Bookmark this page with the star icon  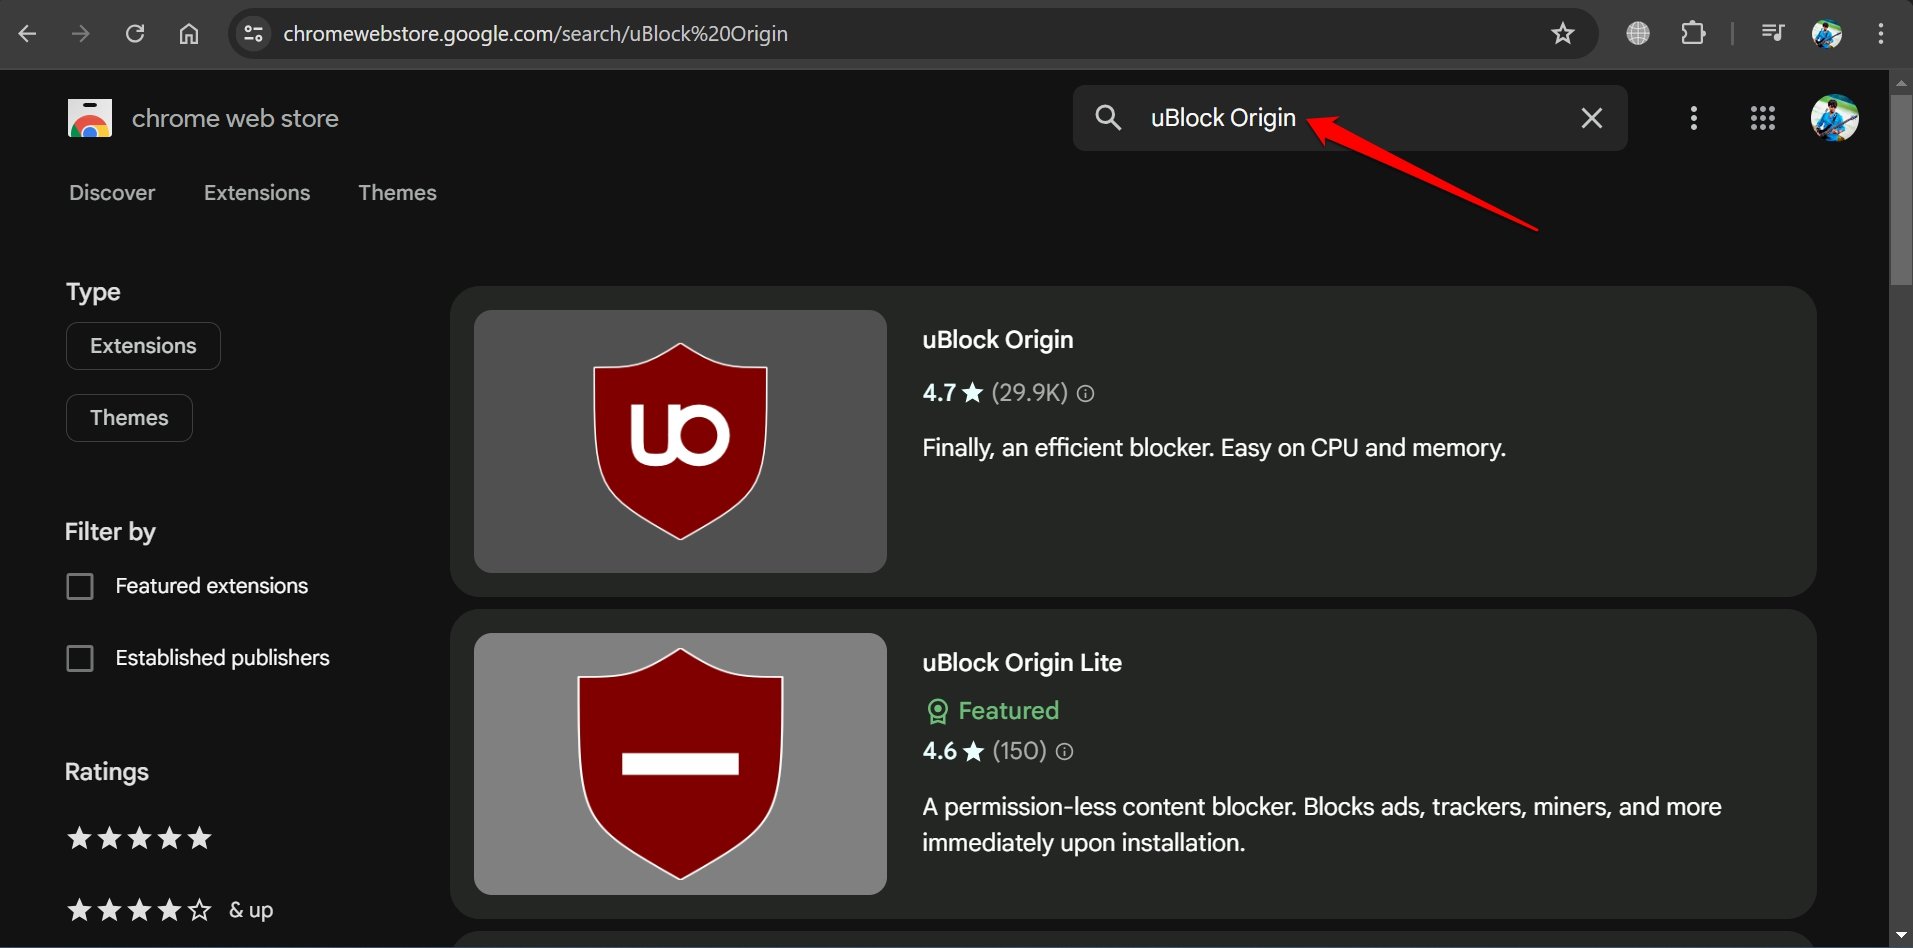[x=1563, y=34]
